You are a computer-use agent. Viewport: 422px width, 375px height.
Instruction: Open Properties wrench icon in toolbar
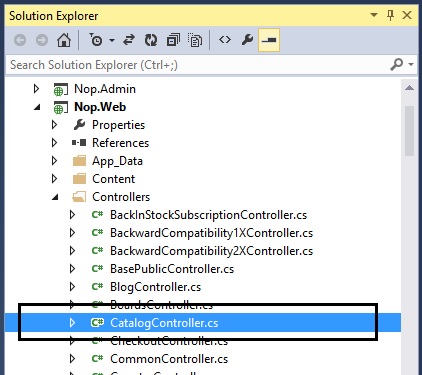pos(247,40)
